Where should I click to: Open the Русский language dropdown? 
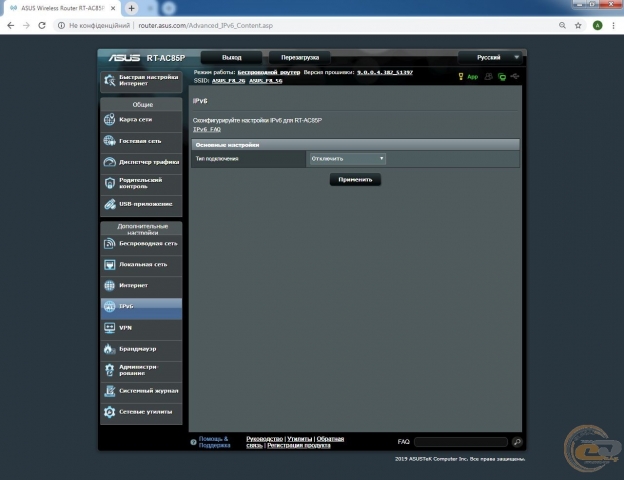[x=490, y=57]
